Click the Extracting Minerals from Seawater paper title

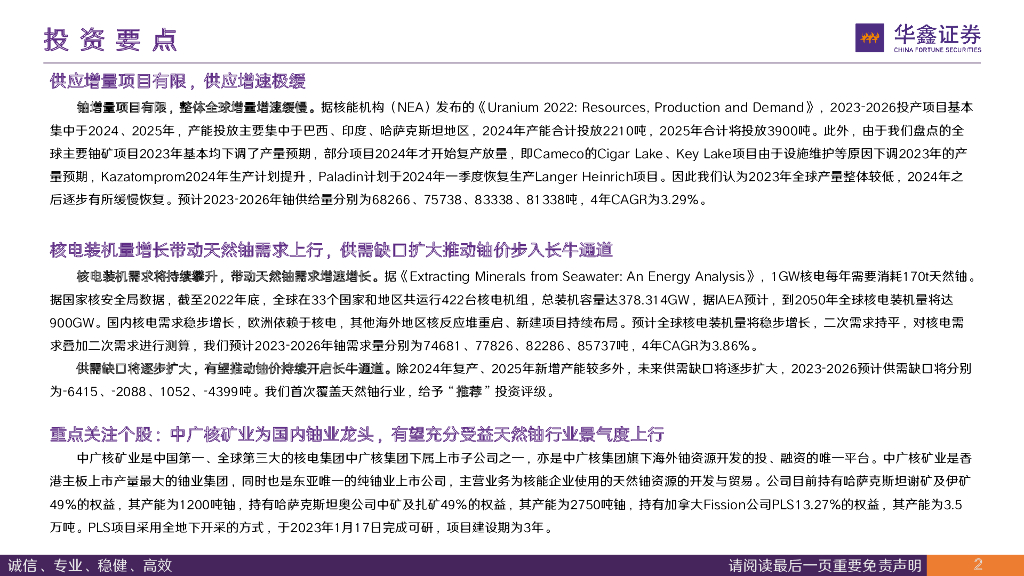point(583,276)
